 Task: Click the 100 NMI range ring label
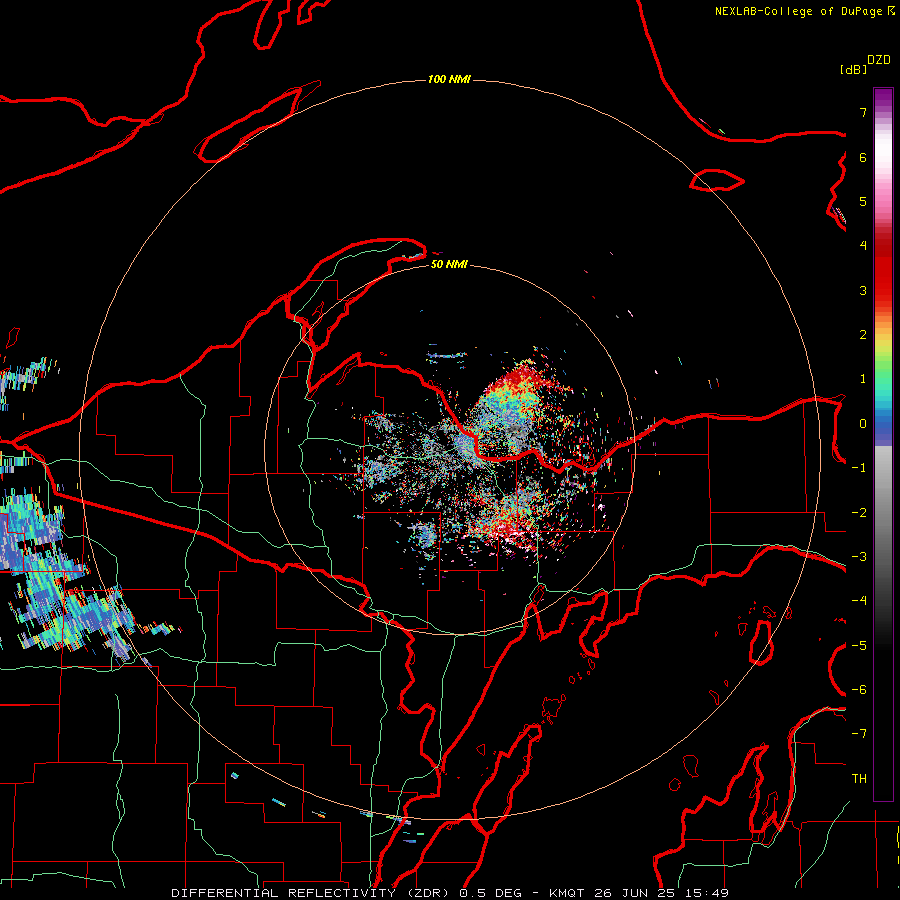[449, 79]
